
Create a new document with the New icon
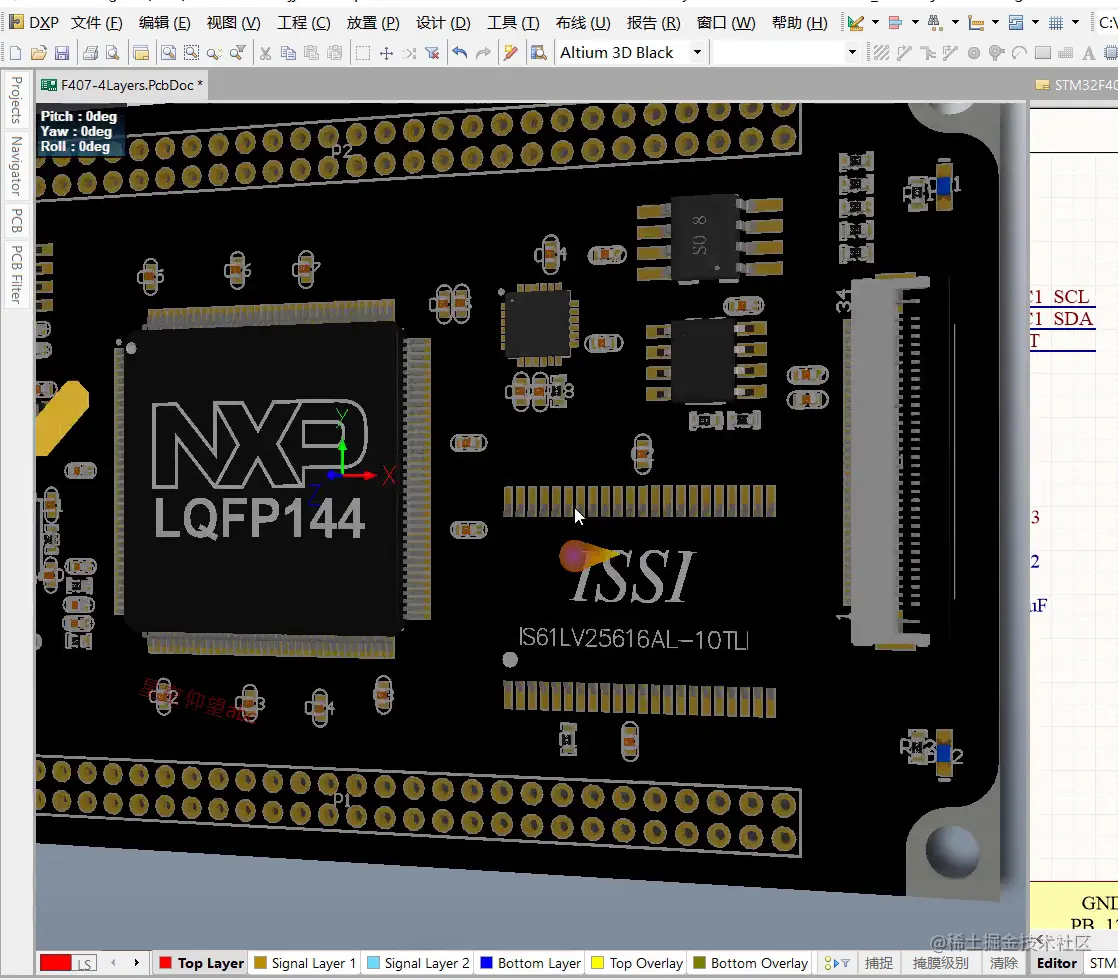[x=16, y=53]
